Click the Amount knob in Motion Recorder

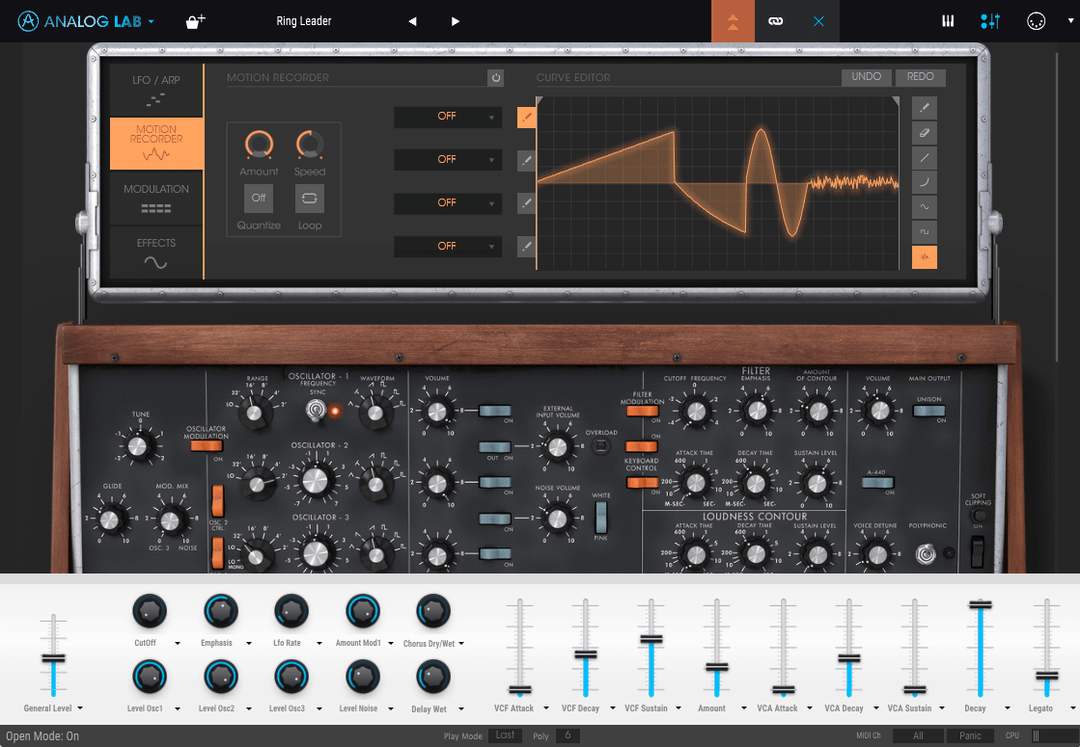click(x=259, y=145)
